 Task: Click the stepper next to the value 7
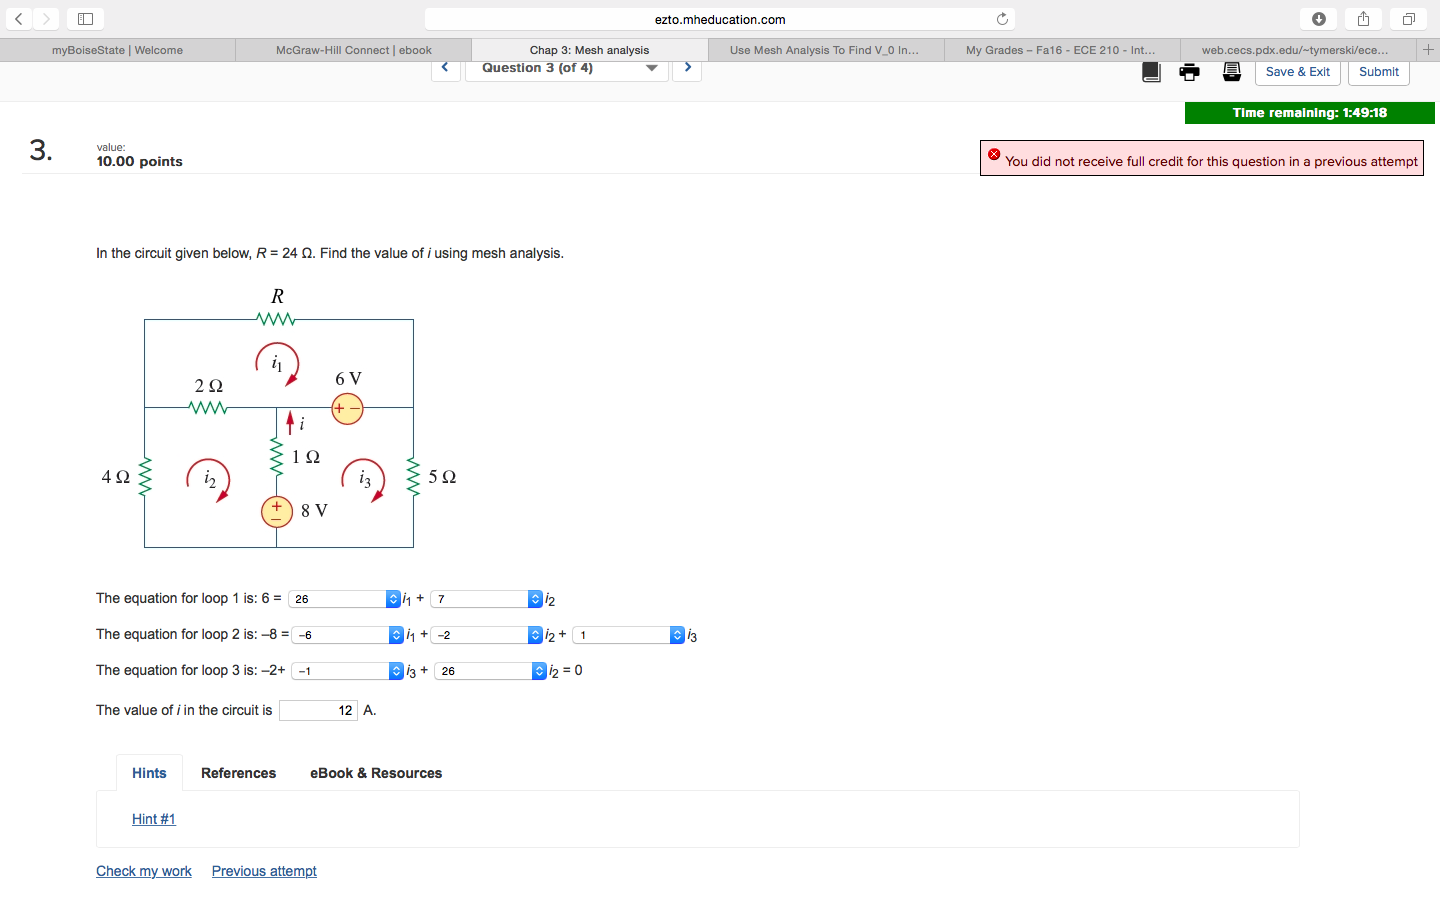pyautogui.click(x=535, y=598)
